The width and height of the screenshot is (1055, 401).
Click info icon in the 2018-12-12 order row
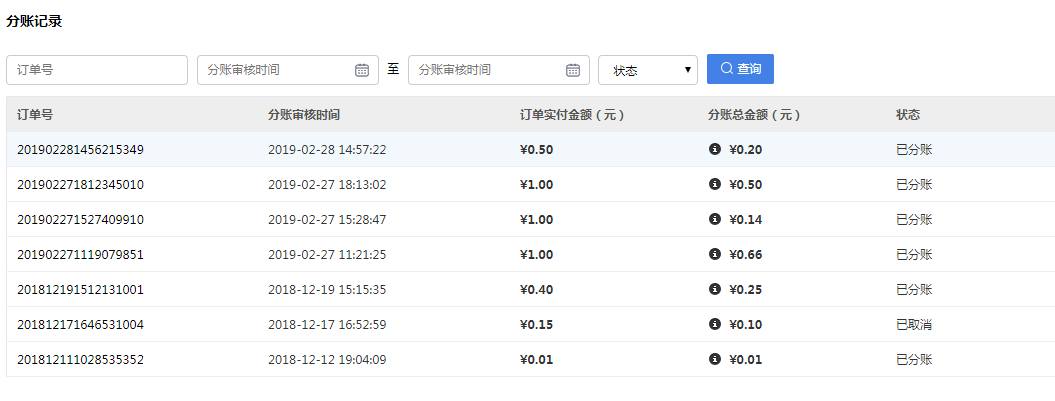[x=714, y=360]
